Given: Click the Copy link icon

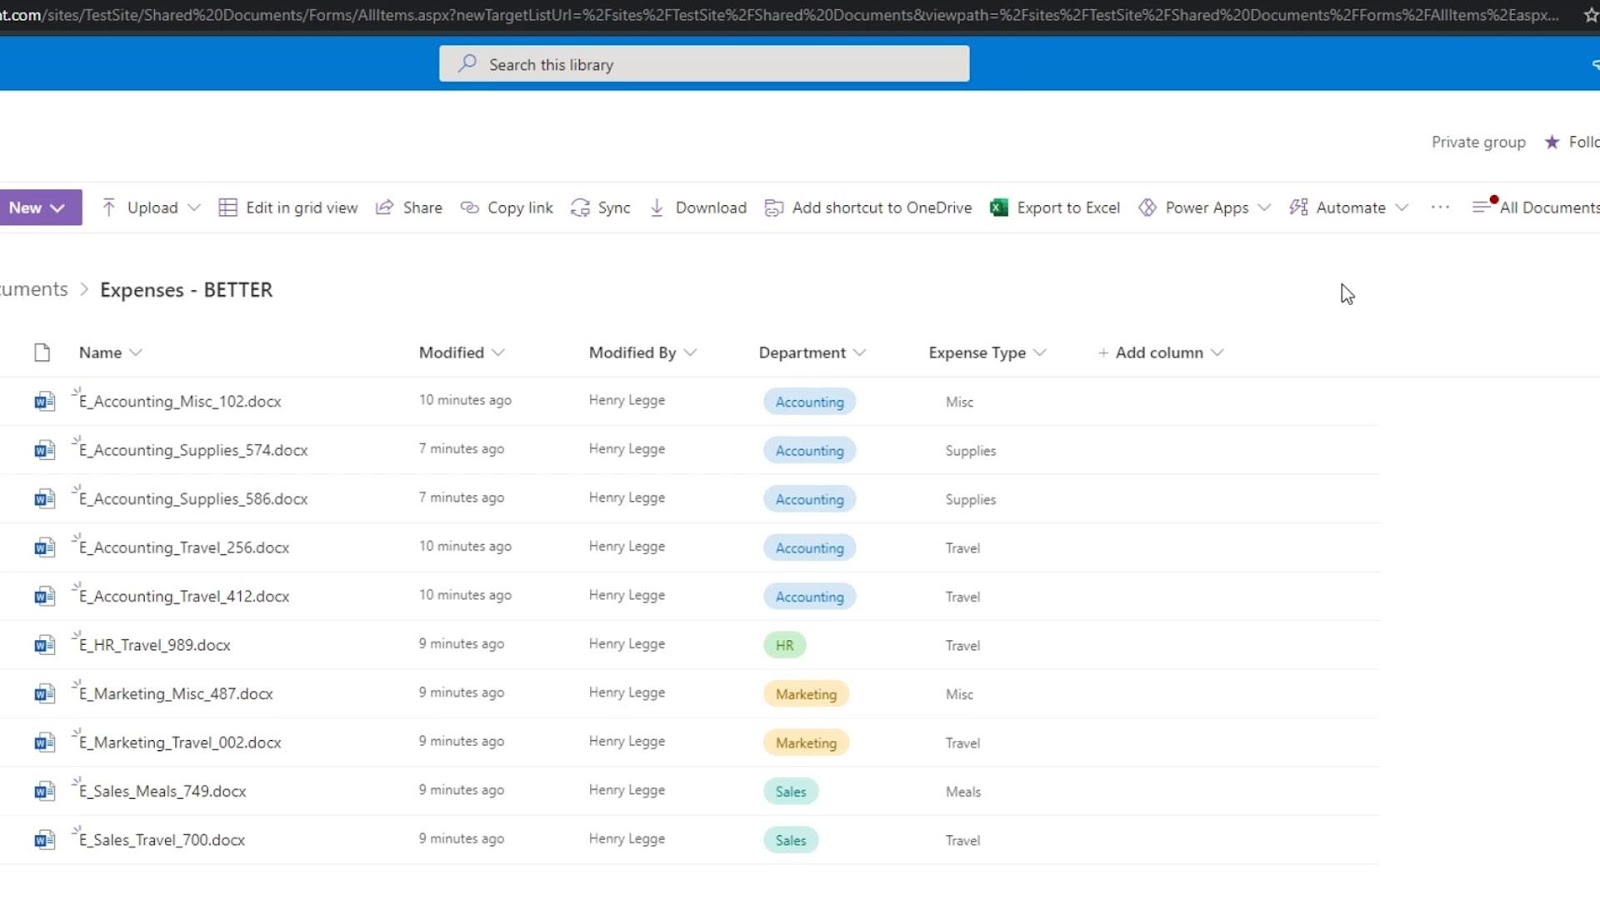Looking at the screenshot, I should (469, 207).
